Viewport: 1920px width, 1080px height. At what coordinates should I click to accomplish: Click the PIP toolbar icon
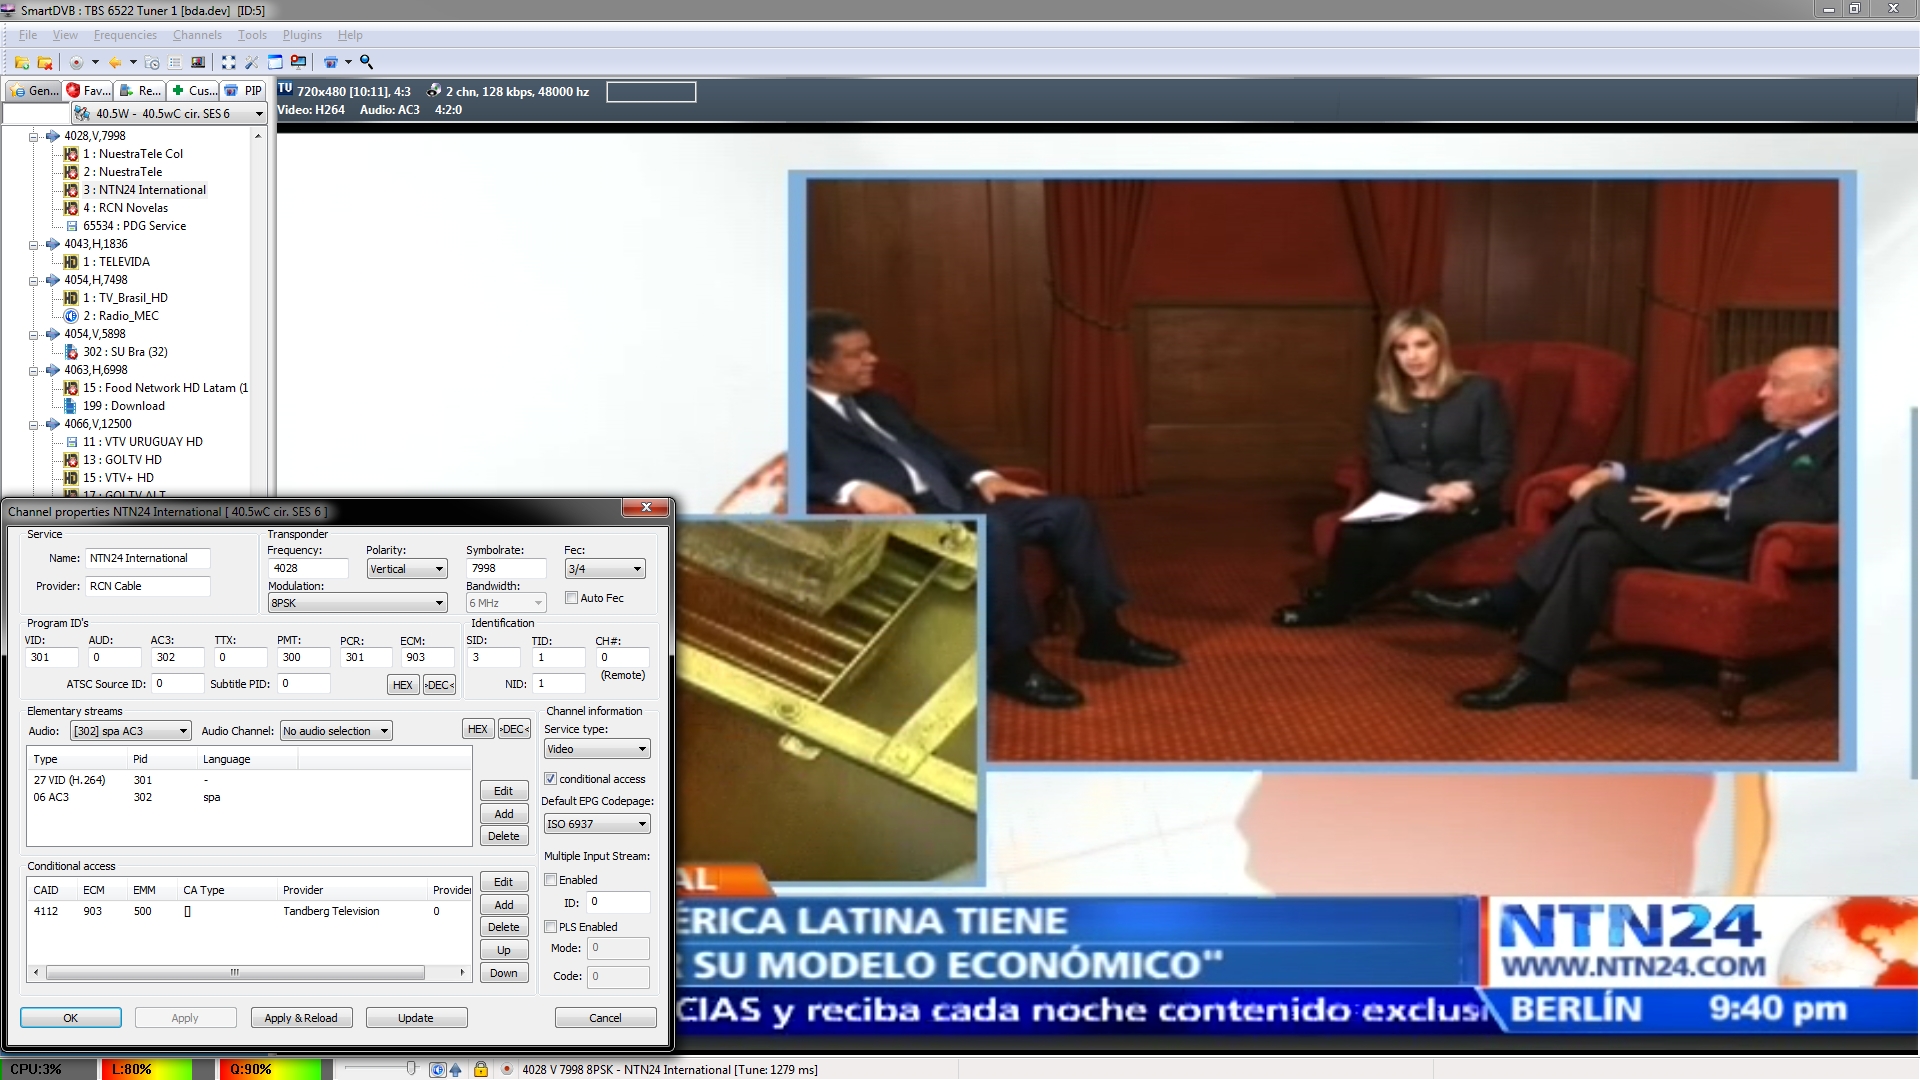[x=331, y=62]
